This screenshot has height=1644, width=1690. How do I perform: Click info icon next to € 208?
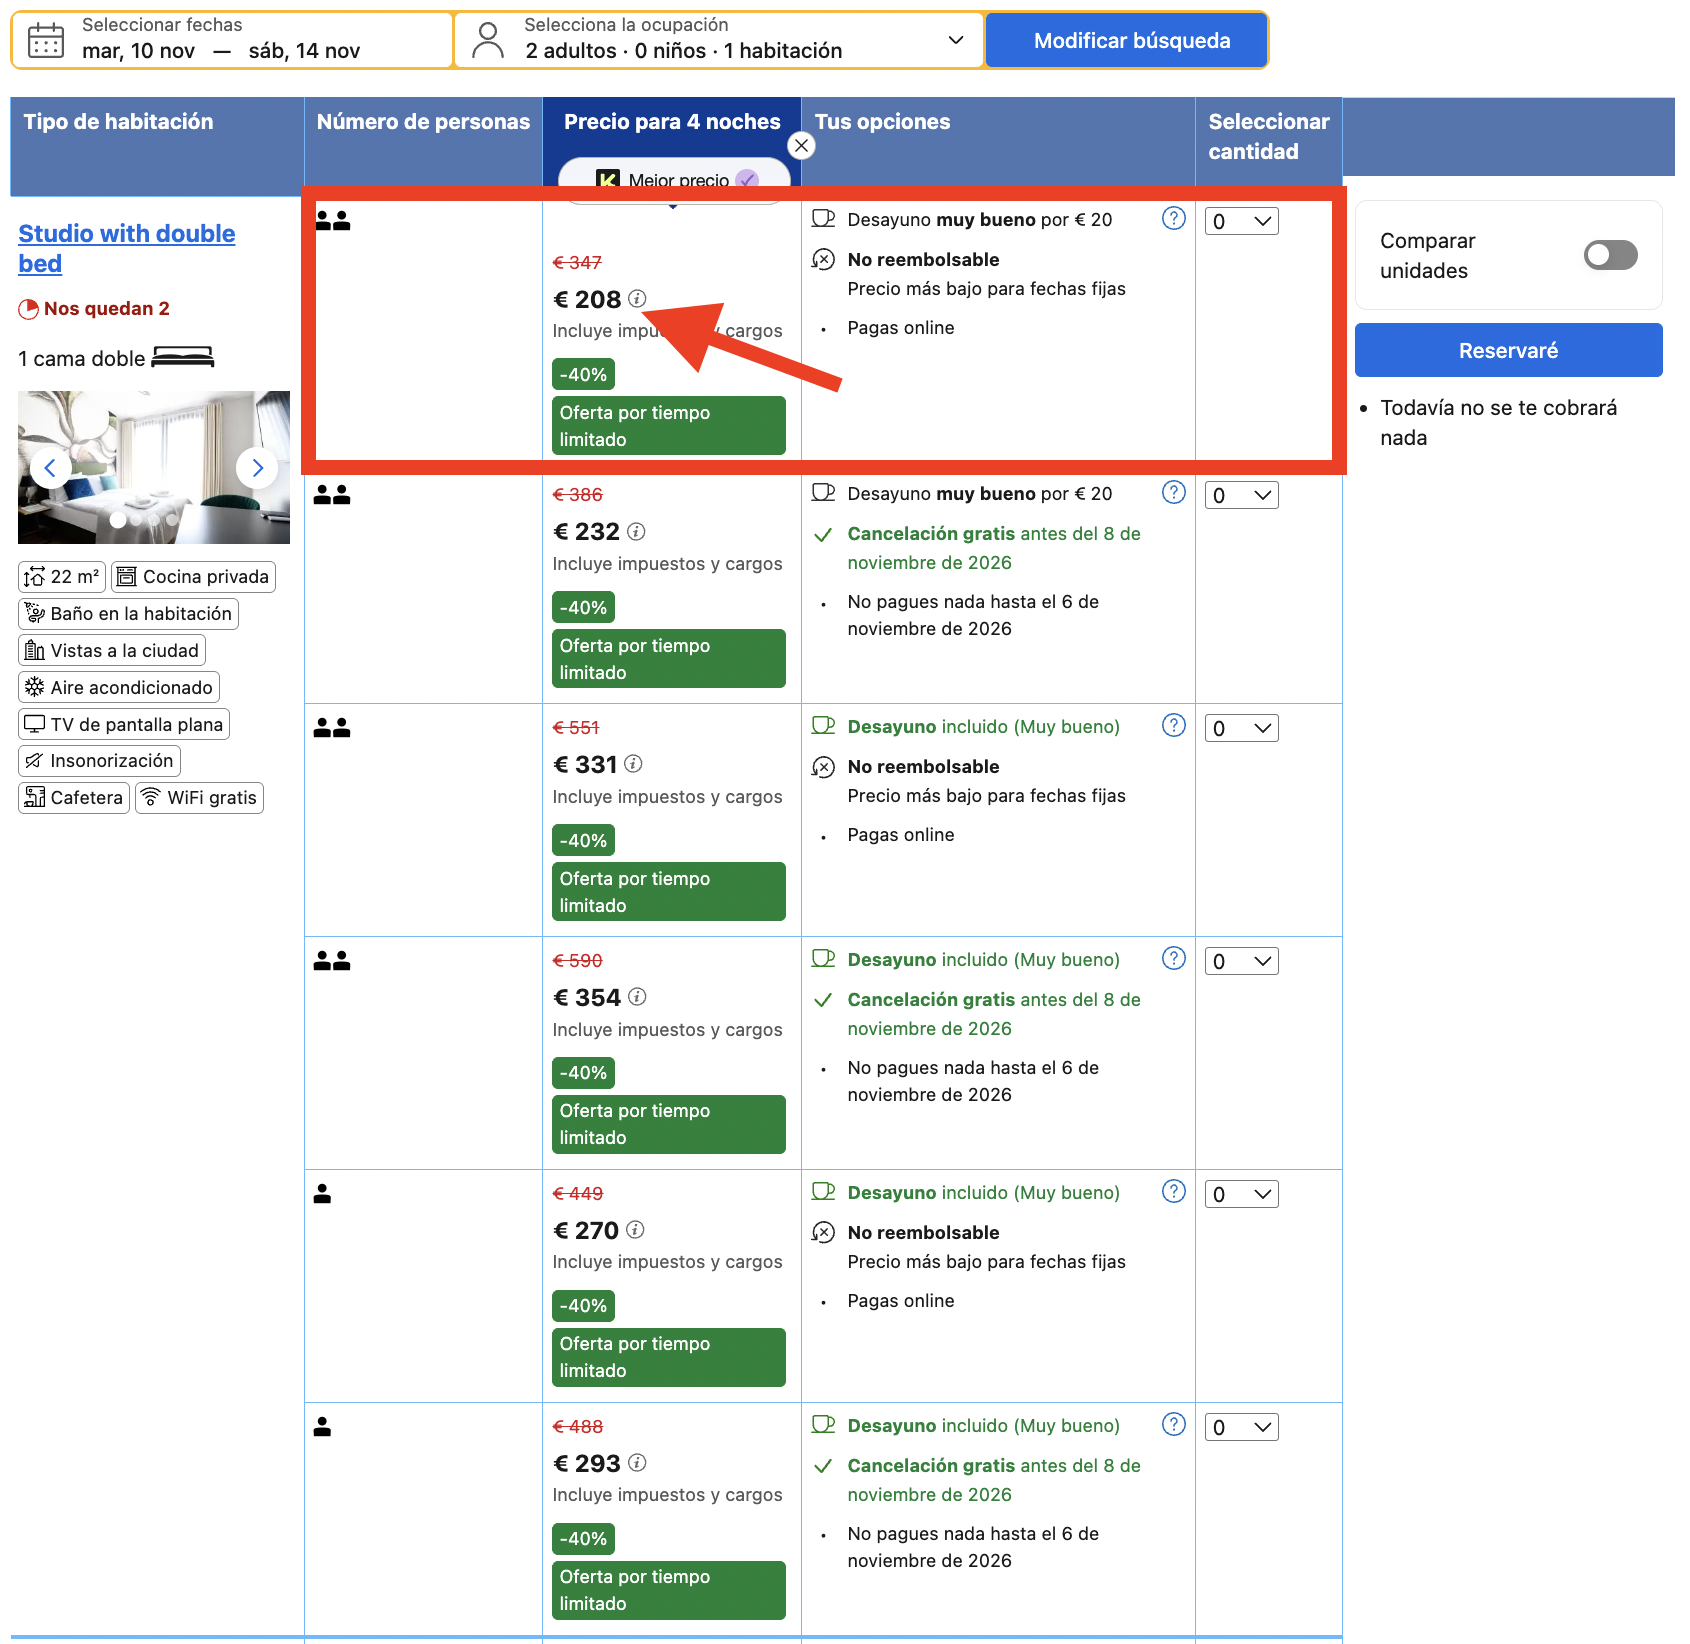click(638, 299)
